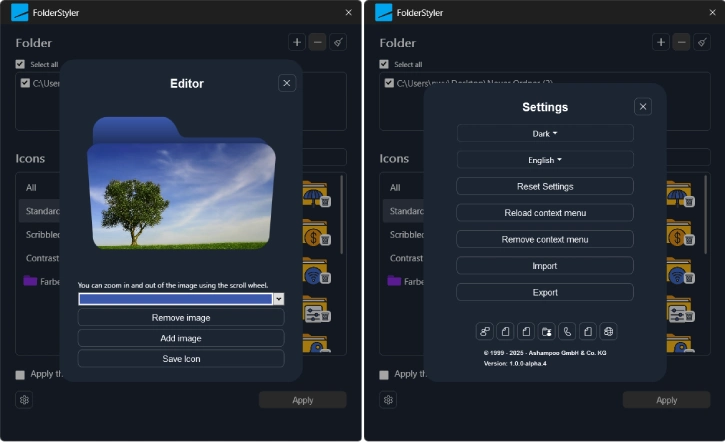Image resolution: width=725 pixels, height=442 pixels.
Task: Pick the Wi-Fi folder icon, left window
Action: (x=314, y=270)
